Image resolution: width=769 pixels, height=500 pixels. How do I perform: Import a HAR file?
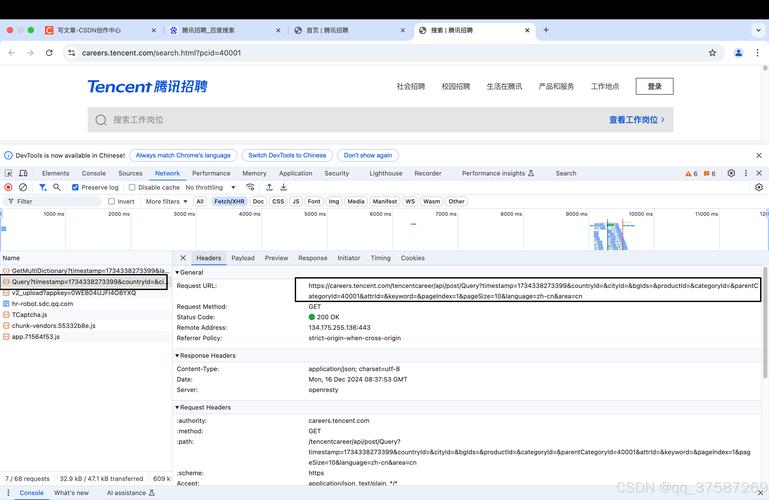point(269,187)
